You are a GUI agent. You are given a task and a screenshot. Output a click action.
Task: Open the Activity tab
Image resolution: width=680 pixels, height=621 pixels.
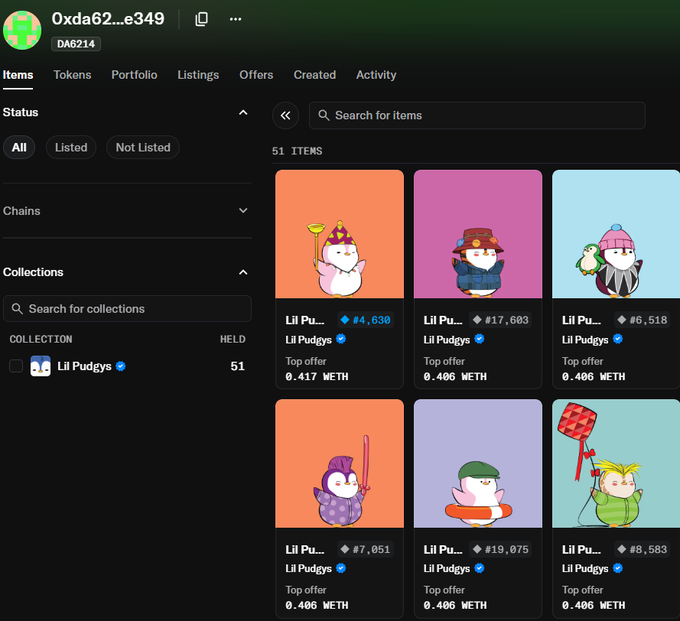tap(376, 75)
